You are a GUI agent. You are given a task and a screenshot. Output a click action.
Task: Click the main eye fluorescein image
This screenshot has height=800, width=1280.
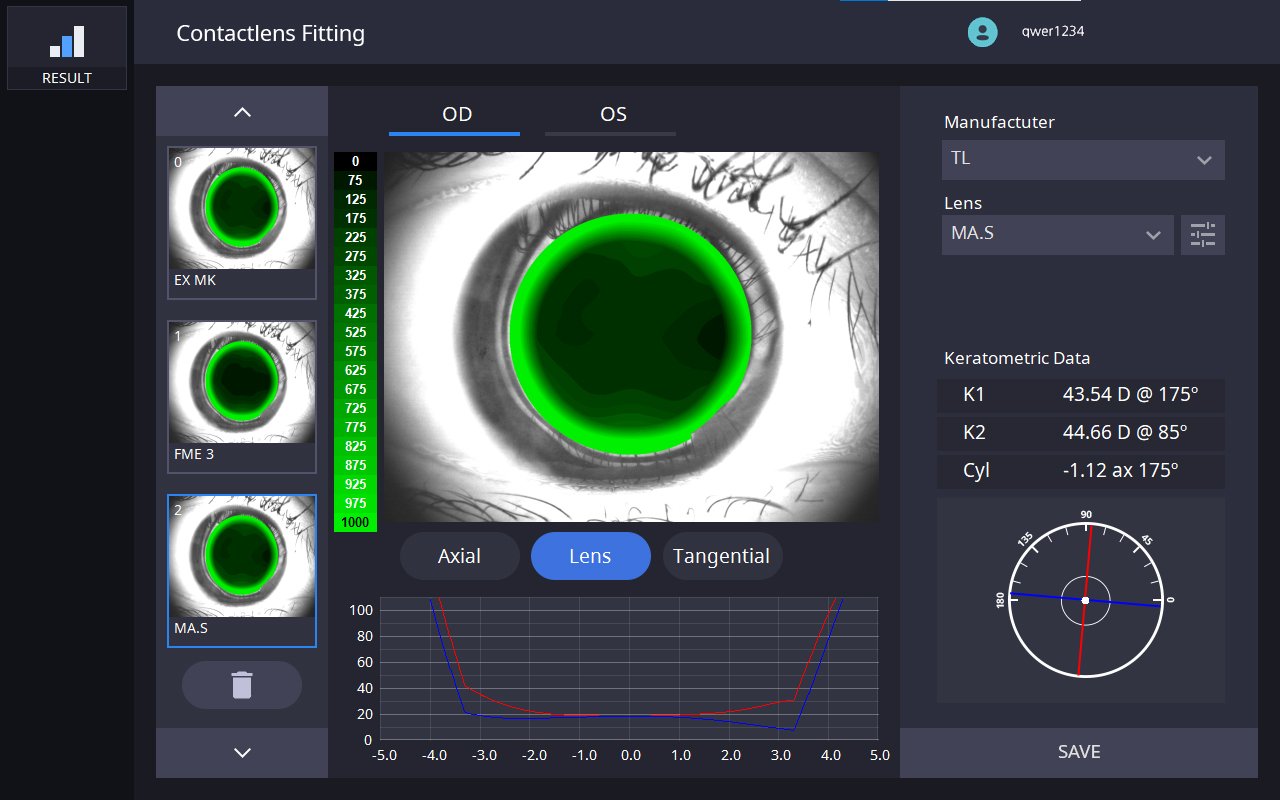tap(630, 336)
